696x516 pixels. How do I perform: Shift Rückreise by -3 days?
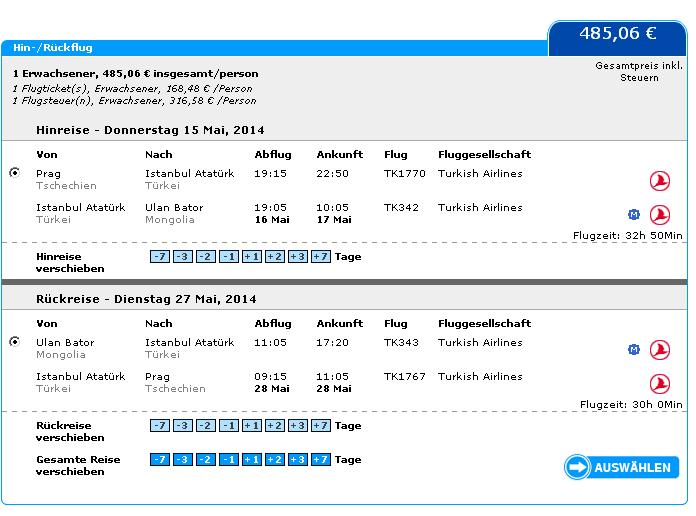click(183, 425)
